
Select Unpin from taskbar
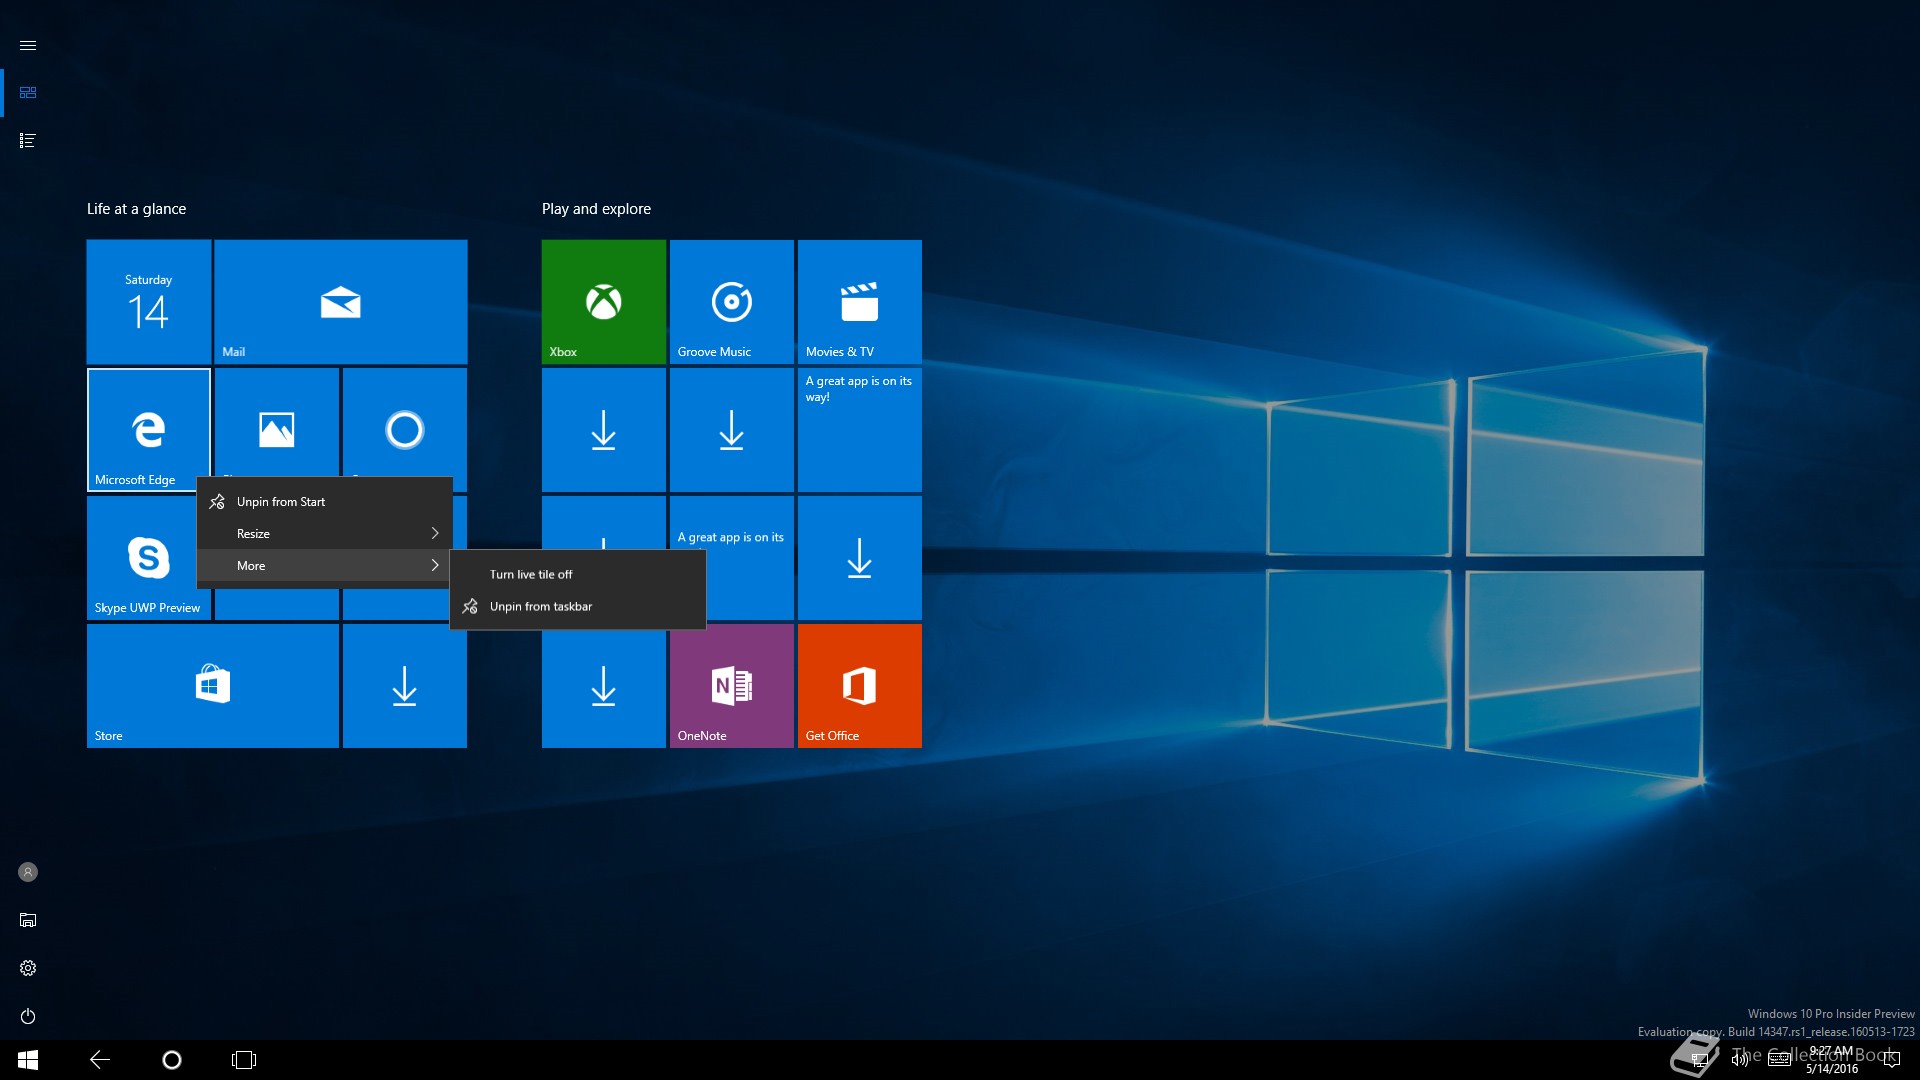click(578, 607)
